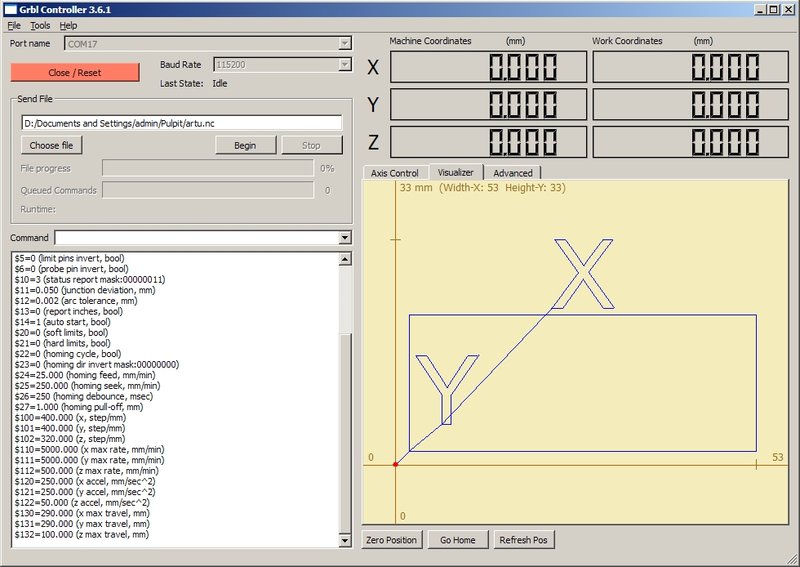Viewport: 800px width, 567px height.
Task: Click the '$24=25.000 (homing feed, mm/min)' line
Action: tap(85, 375)
